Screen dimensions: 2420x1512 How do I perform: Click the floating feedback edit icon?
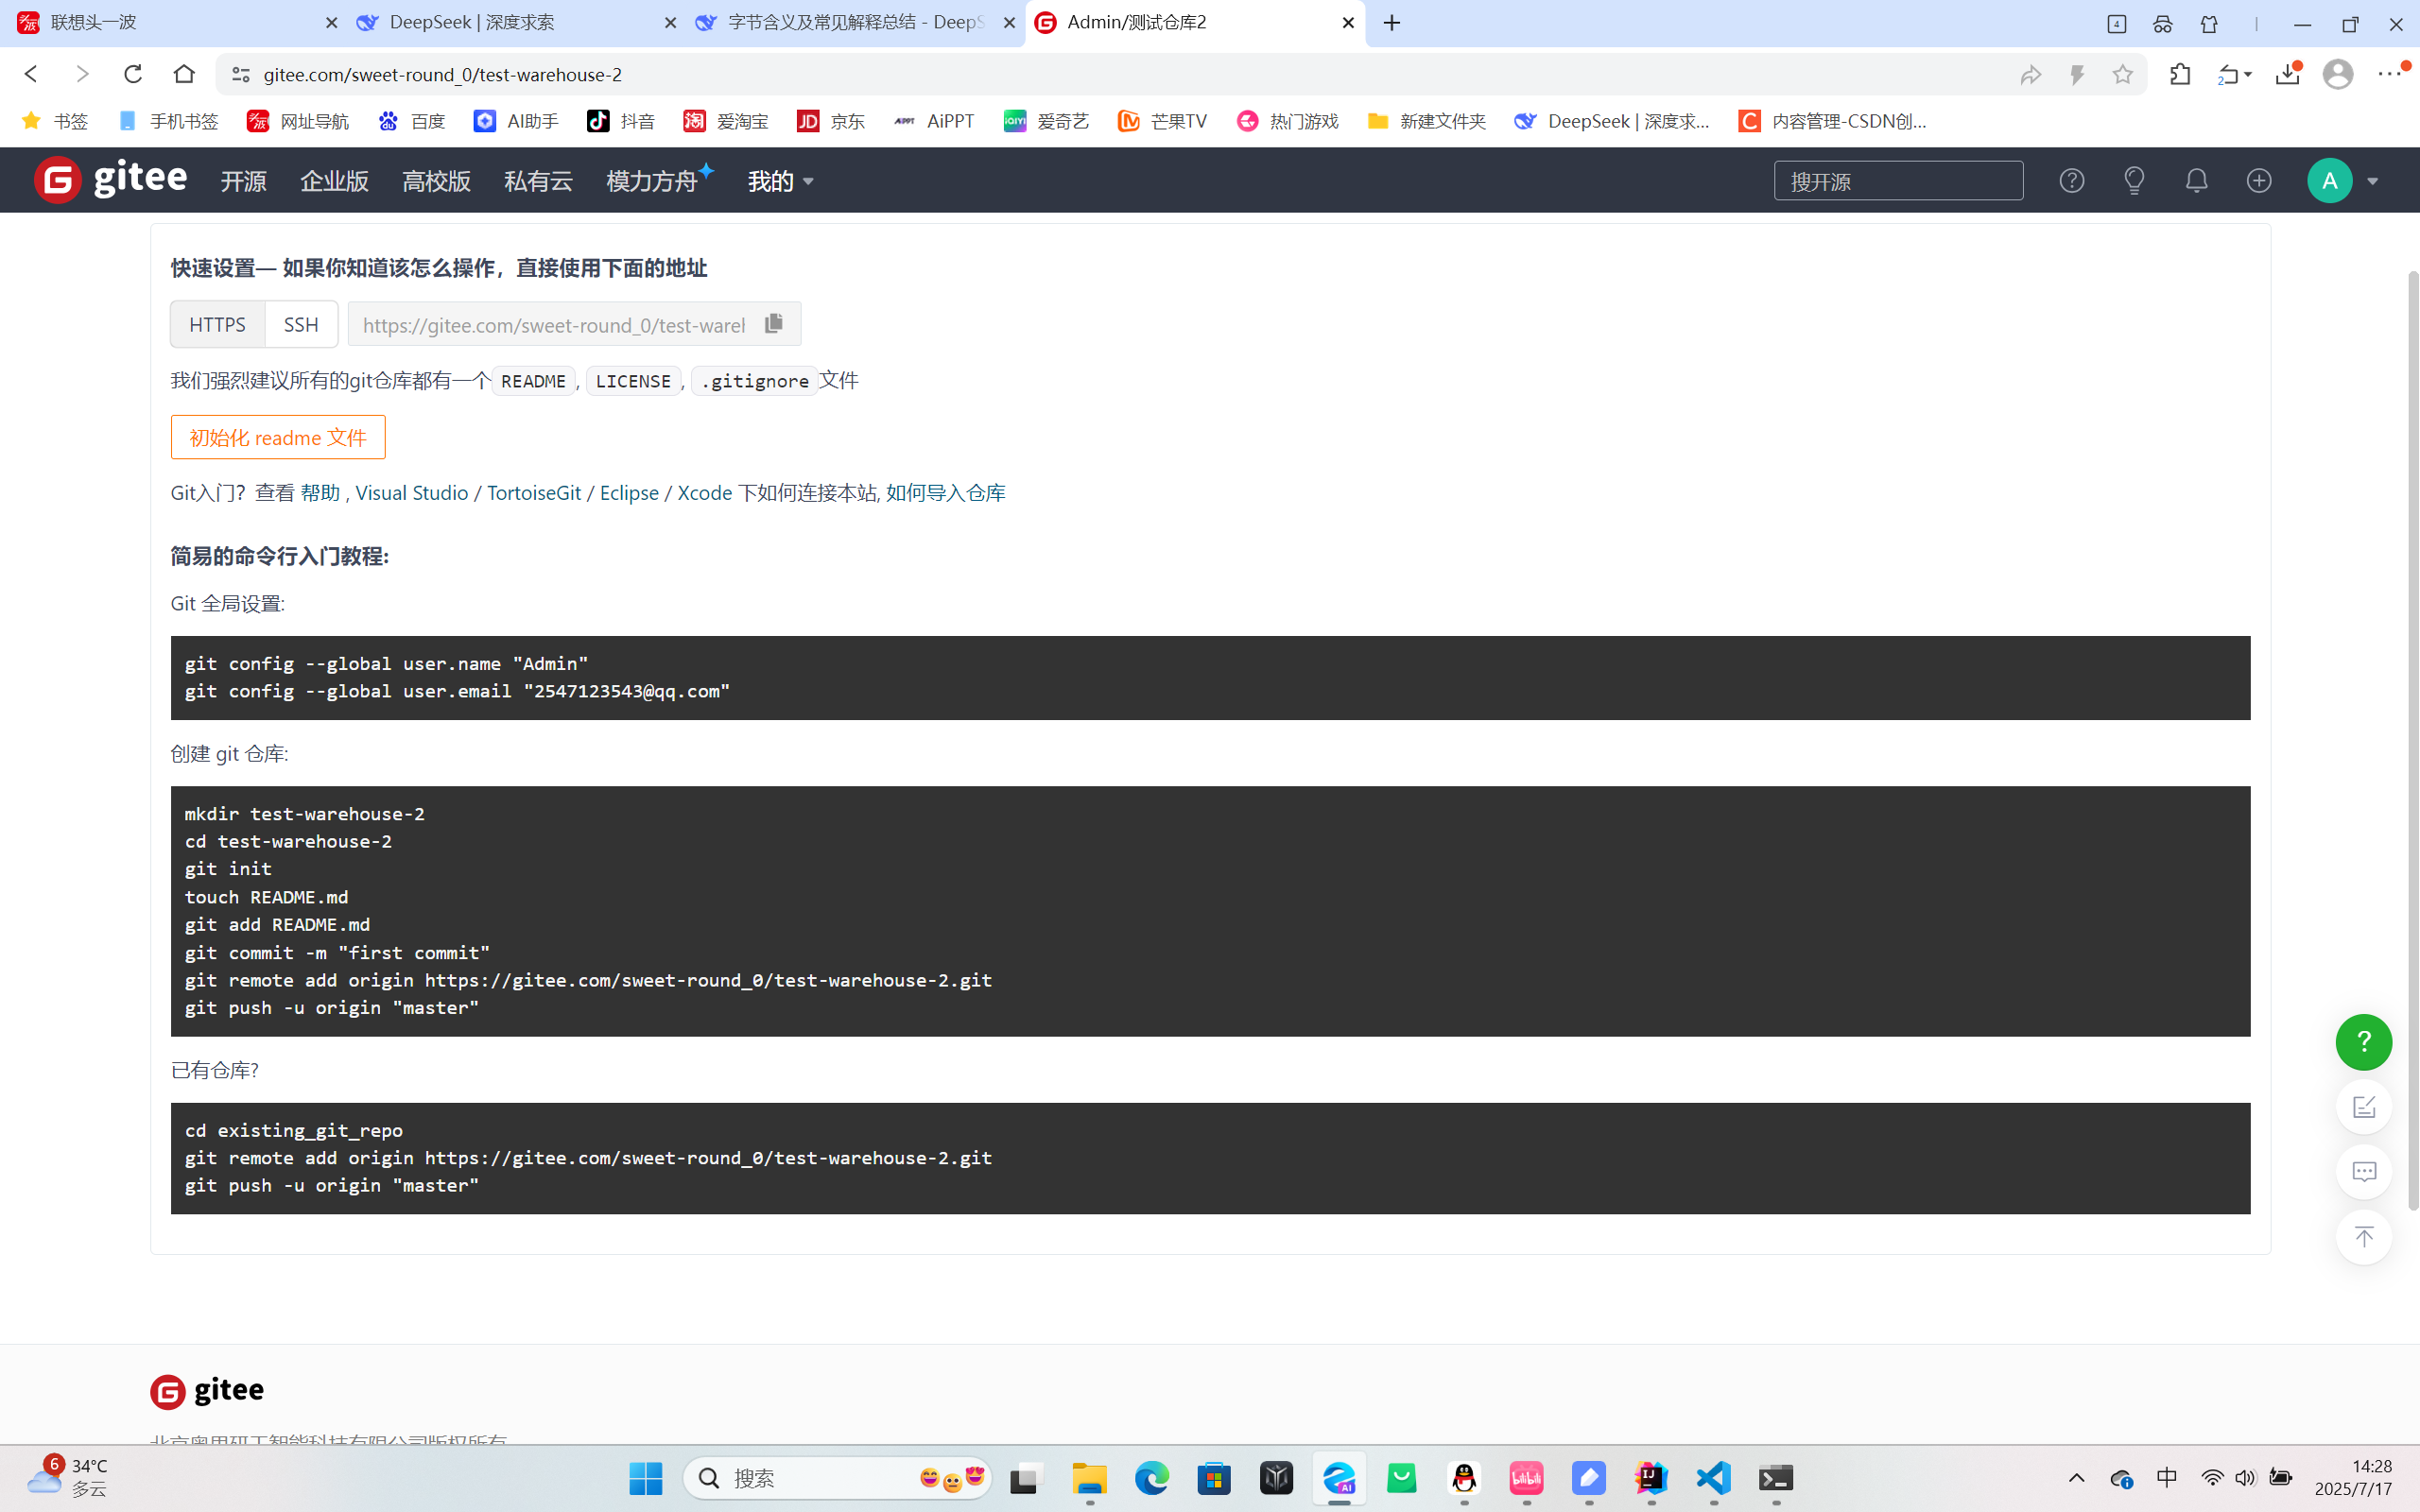(x=2363, y=1107)
